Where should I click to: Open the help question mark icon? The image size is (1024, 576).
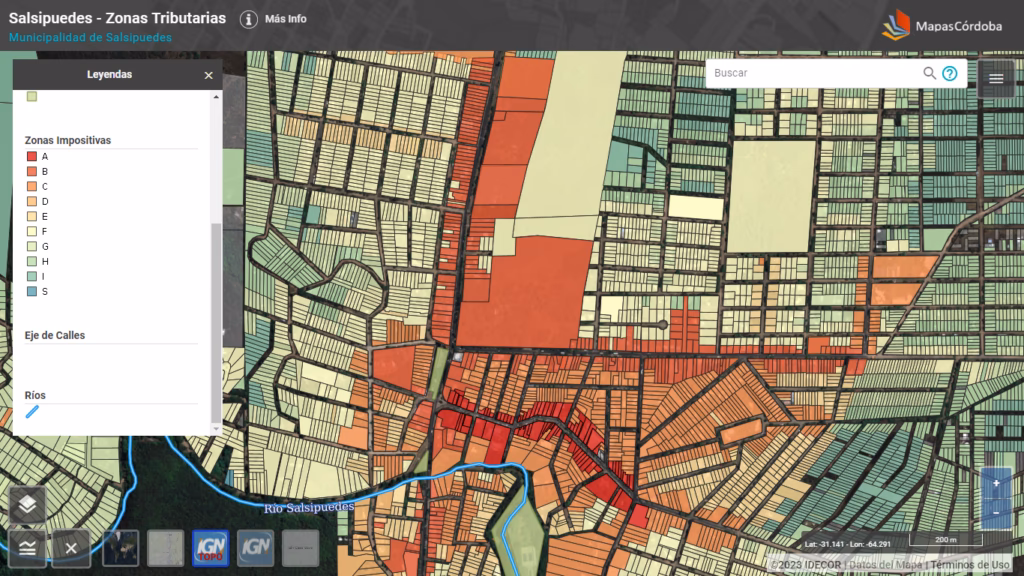click(950, 73)
